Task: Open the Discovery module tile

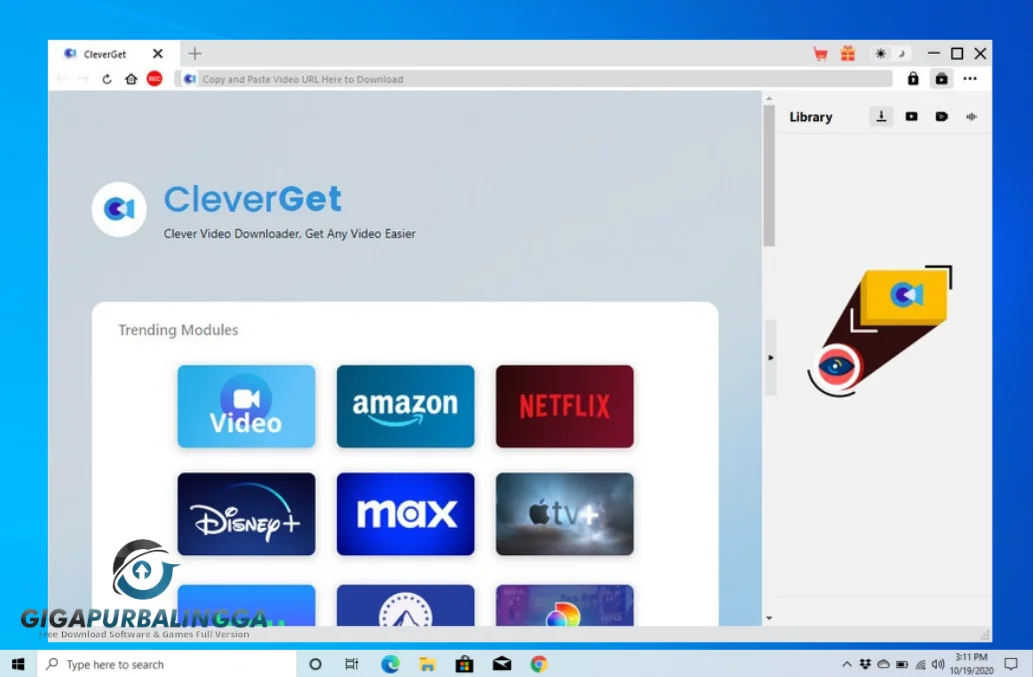Action: [565, 605]
